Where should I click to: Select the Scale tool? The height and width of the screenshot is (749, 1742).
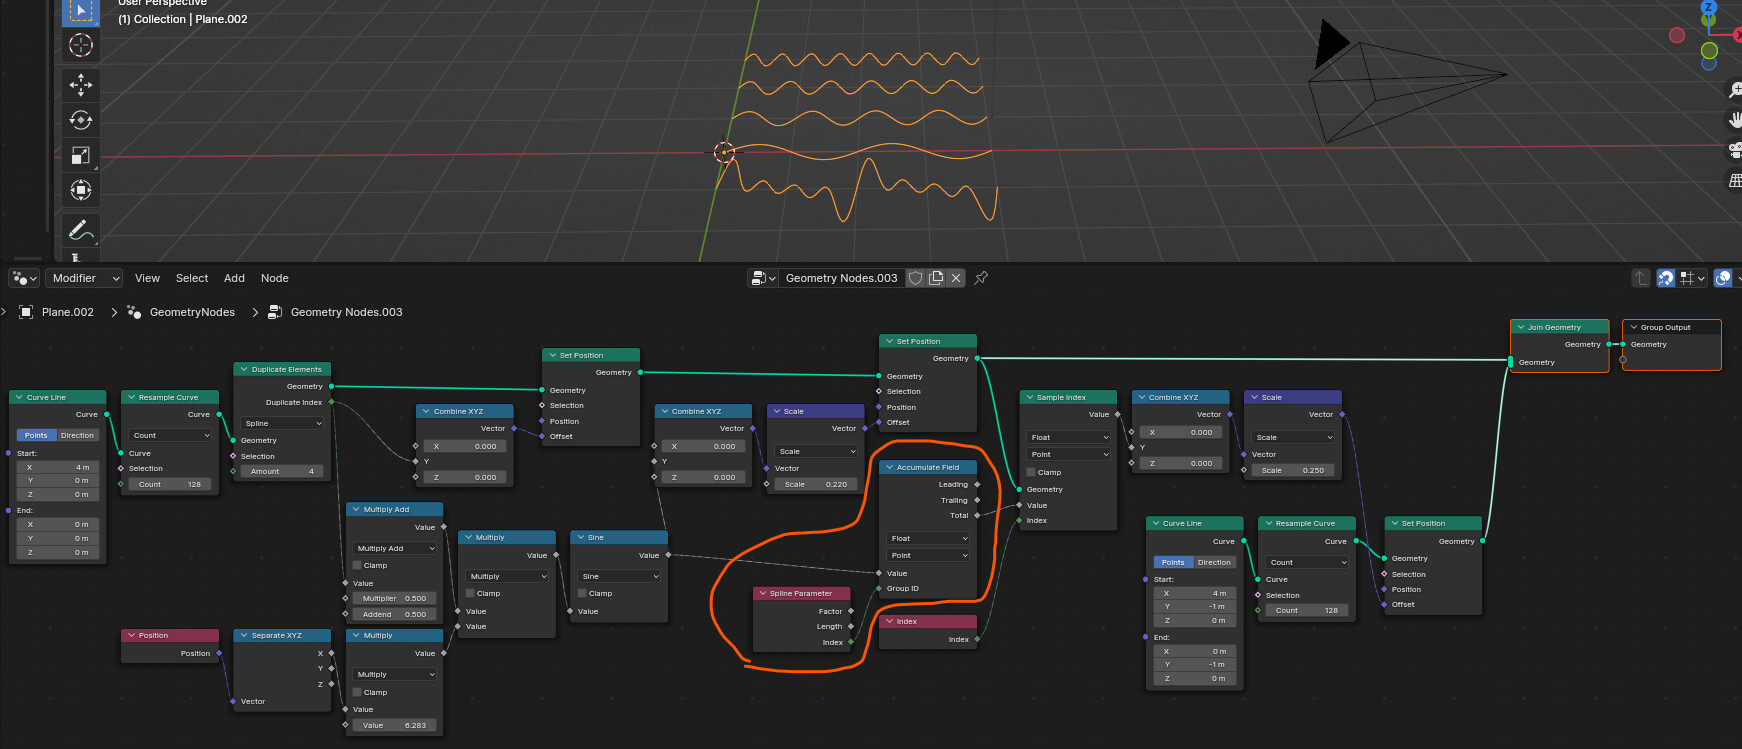click(x=81, y=155)
